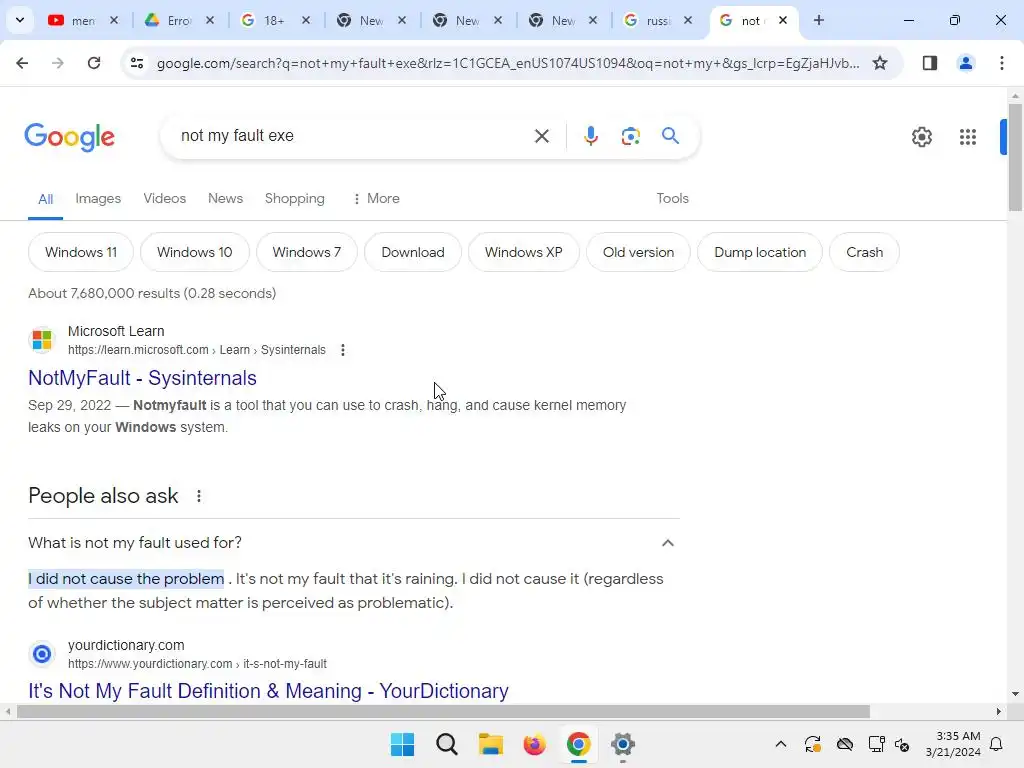Open the Windows Start menu
Viewport: 1024px width, 768px height.
(x=402, y=744)
